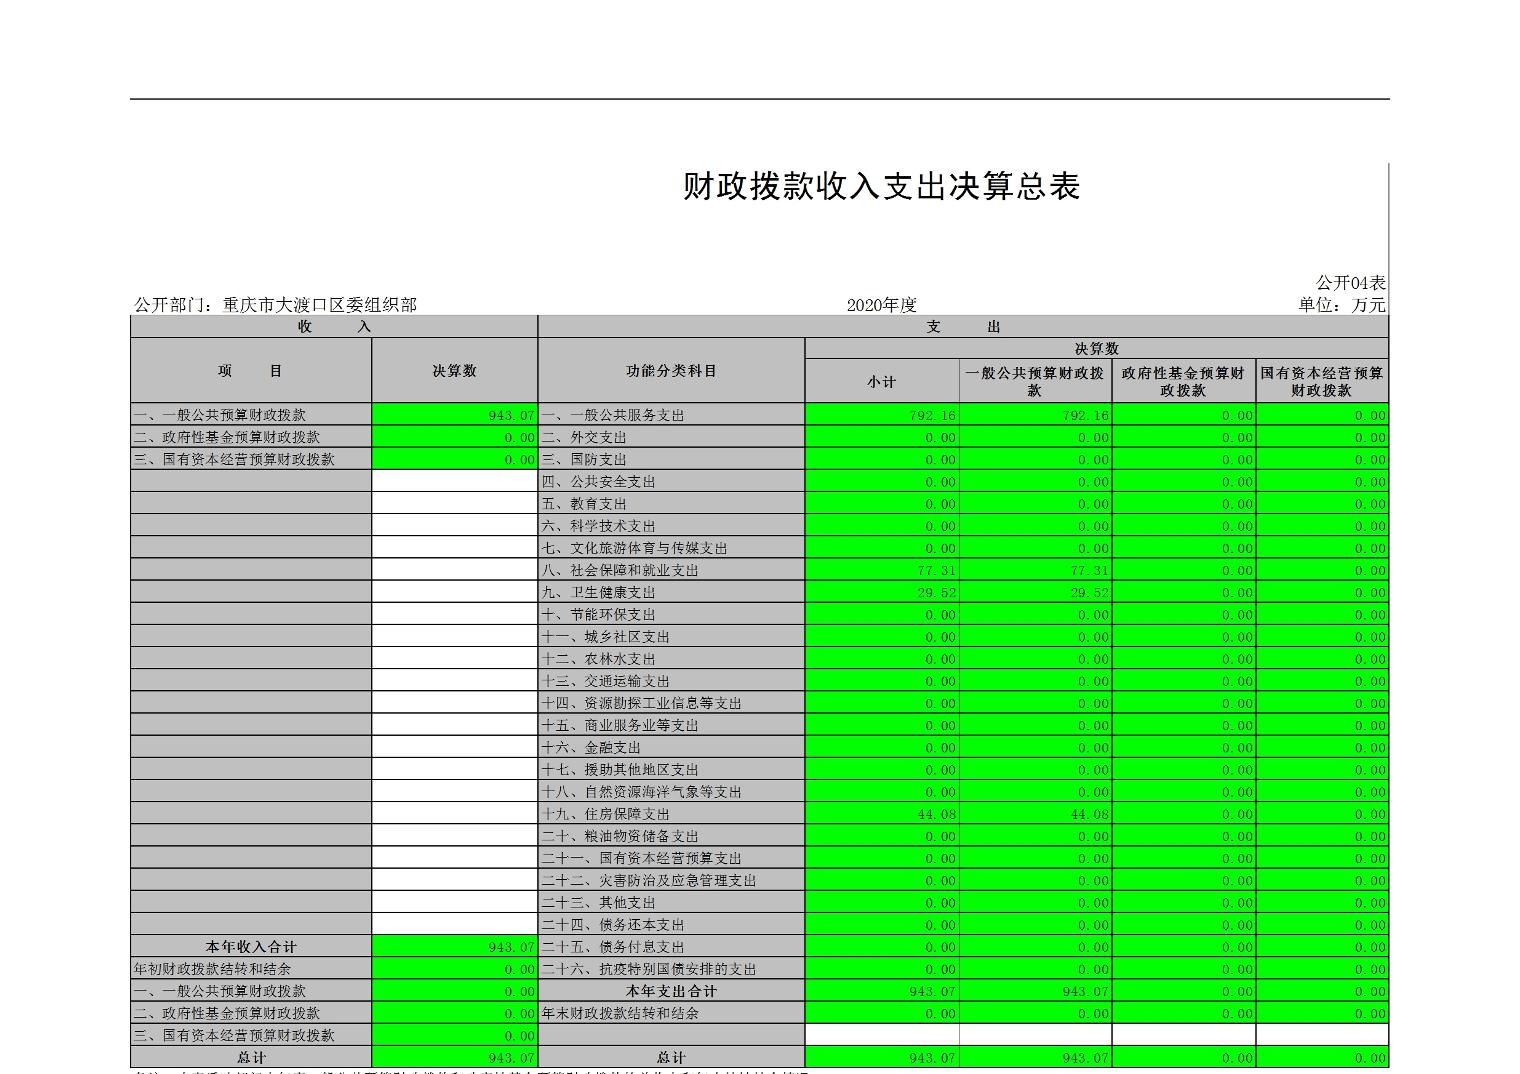This screenshot has width=1520, height=1074.
Task: Click the 2020年度 label above the table
Action: 881,305
